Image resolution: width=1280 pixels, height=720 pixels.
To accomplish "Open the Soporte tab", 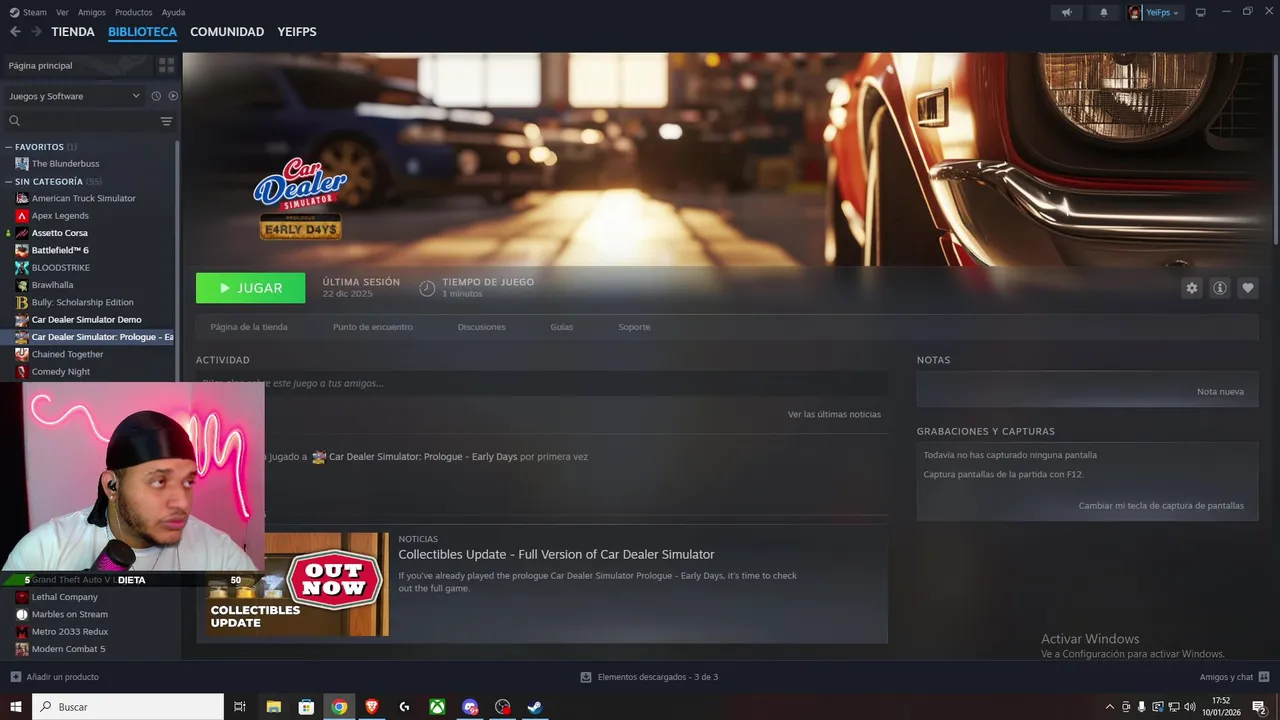I will coord(634,327).
